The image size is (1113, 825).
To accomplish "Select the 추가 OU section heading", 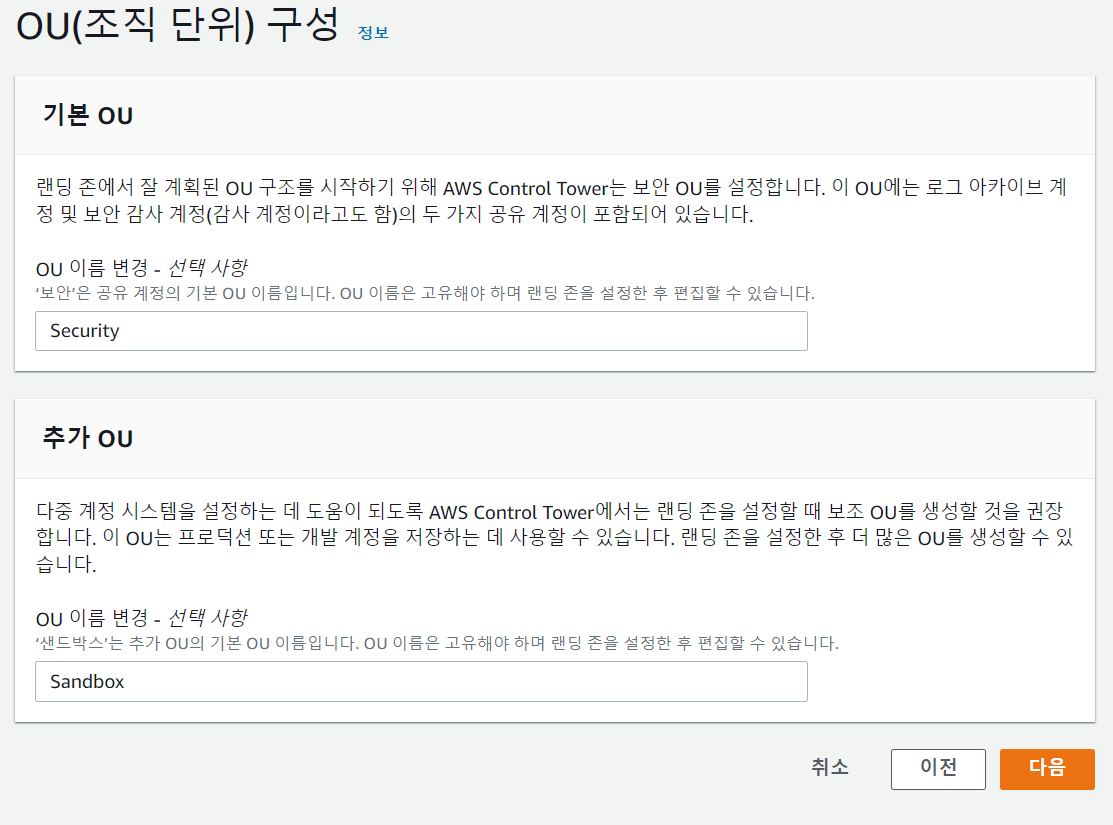I will pyautogui.click(x=88, y=438).
